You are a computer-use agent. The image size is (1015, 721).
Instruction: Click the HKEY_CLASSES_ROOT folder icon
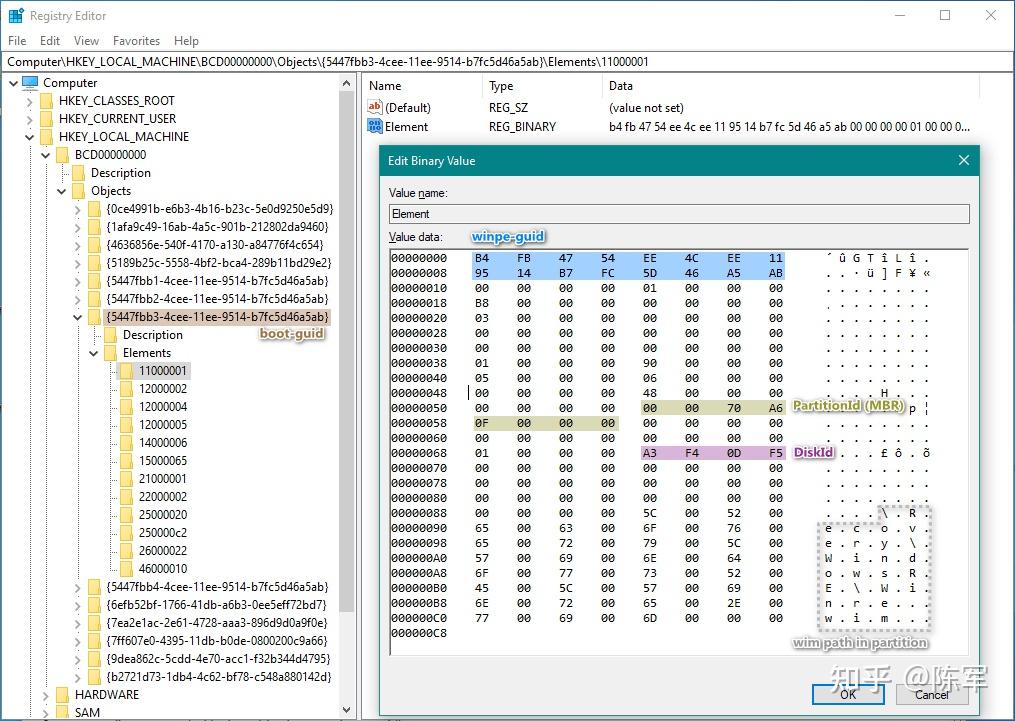tap(46, 101)
